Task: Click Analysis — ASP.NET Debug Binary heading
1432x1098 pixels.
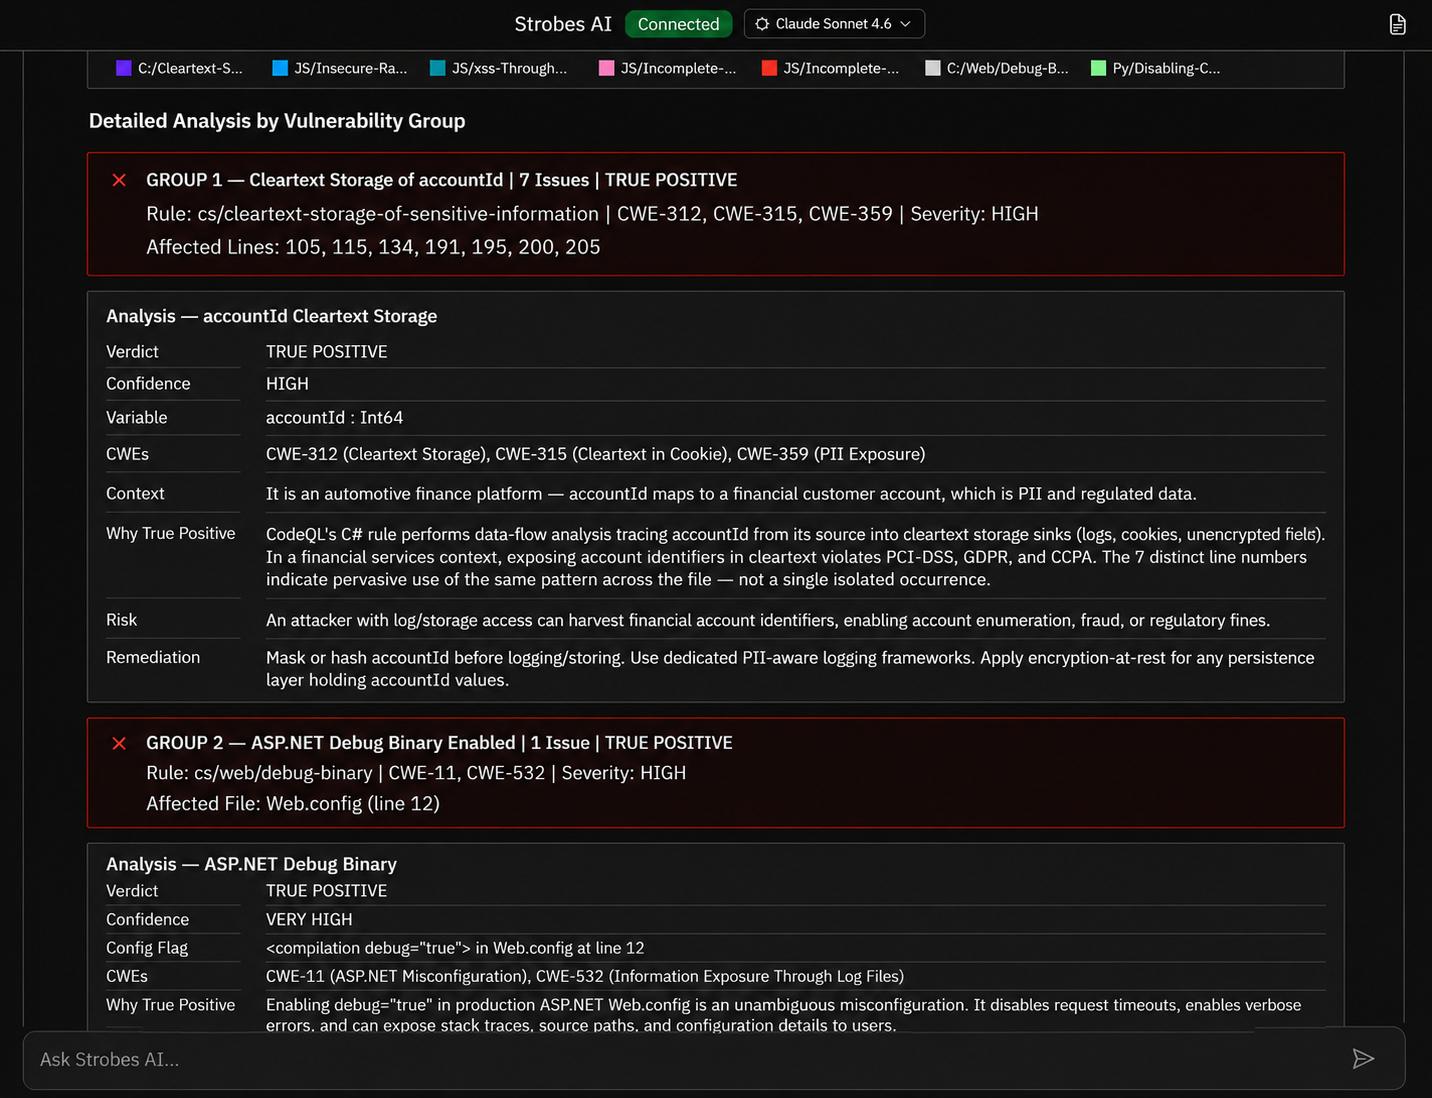Action: point(251,864)
